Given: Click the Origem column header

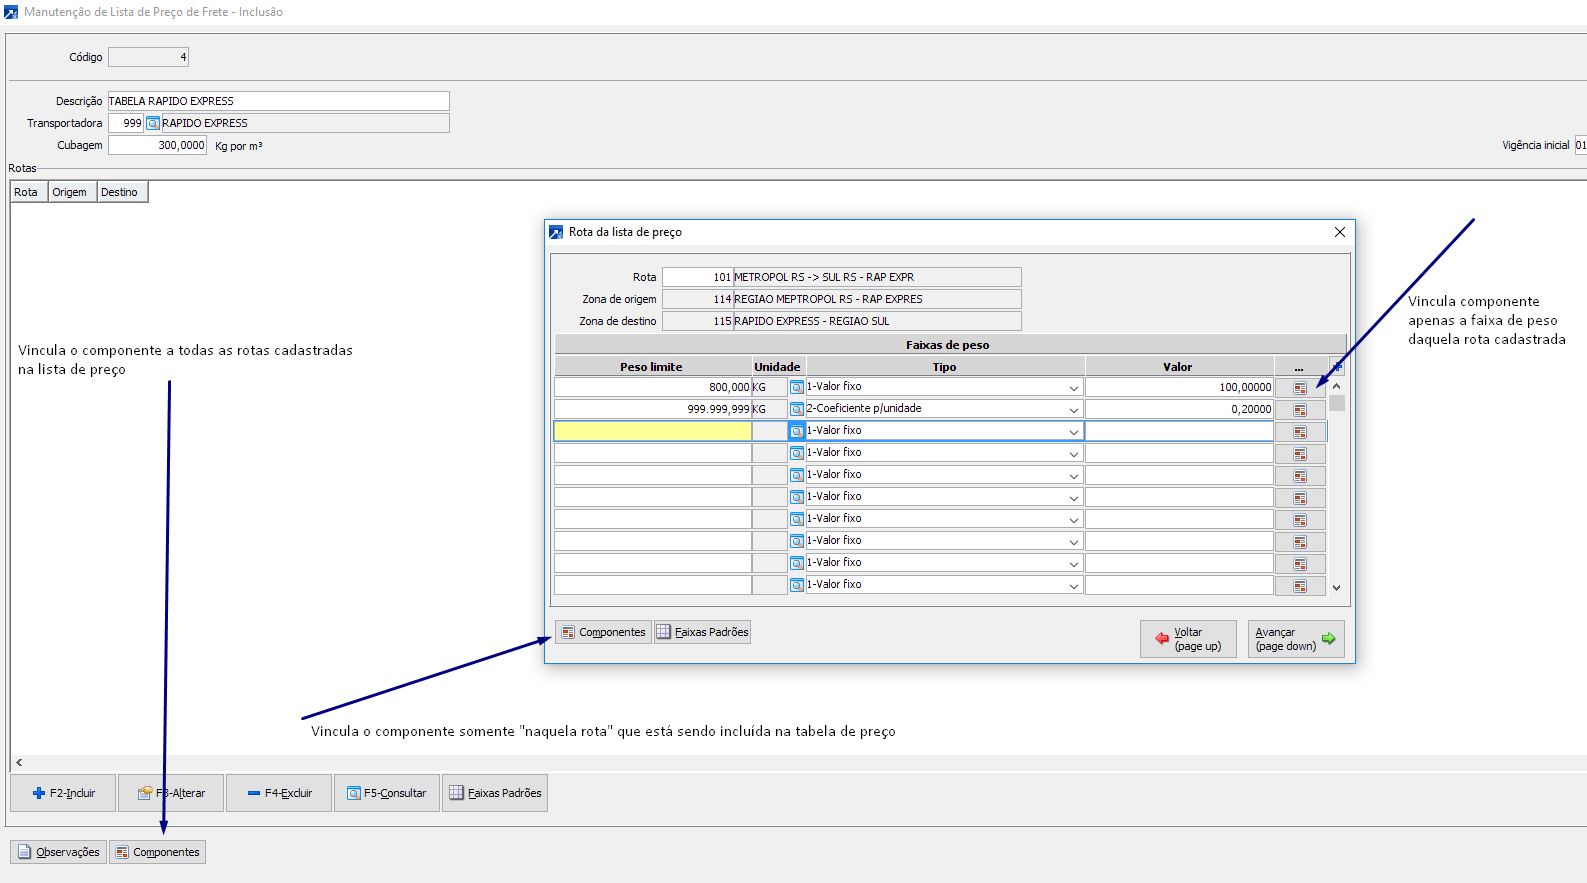Looking at the screenshot, I should (x=70, y=192).
